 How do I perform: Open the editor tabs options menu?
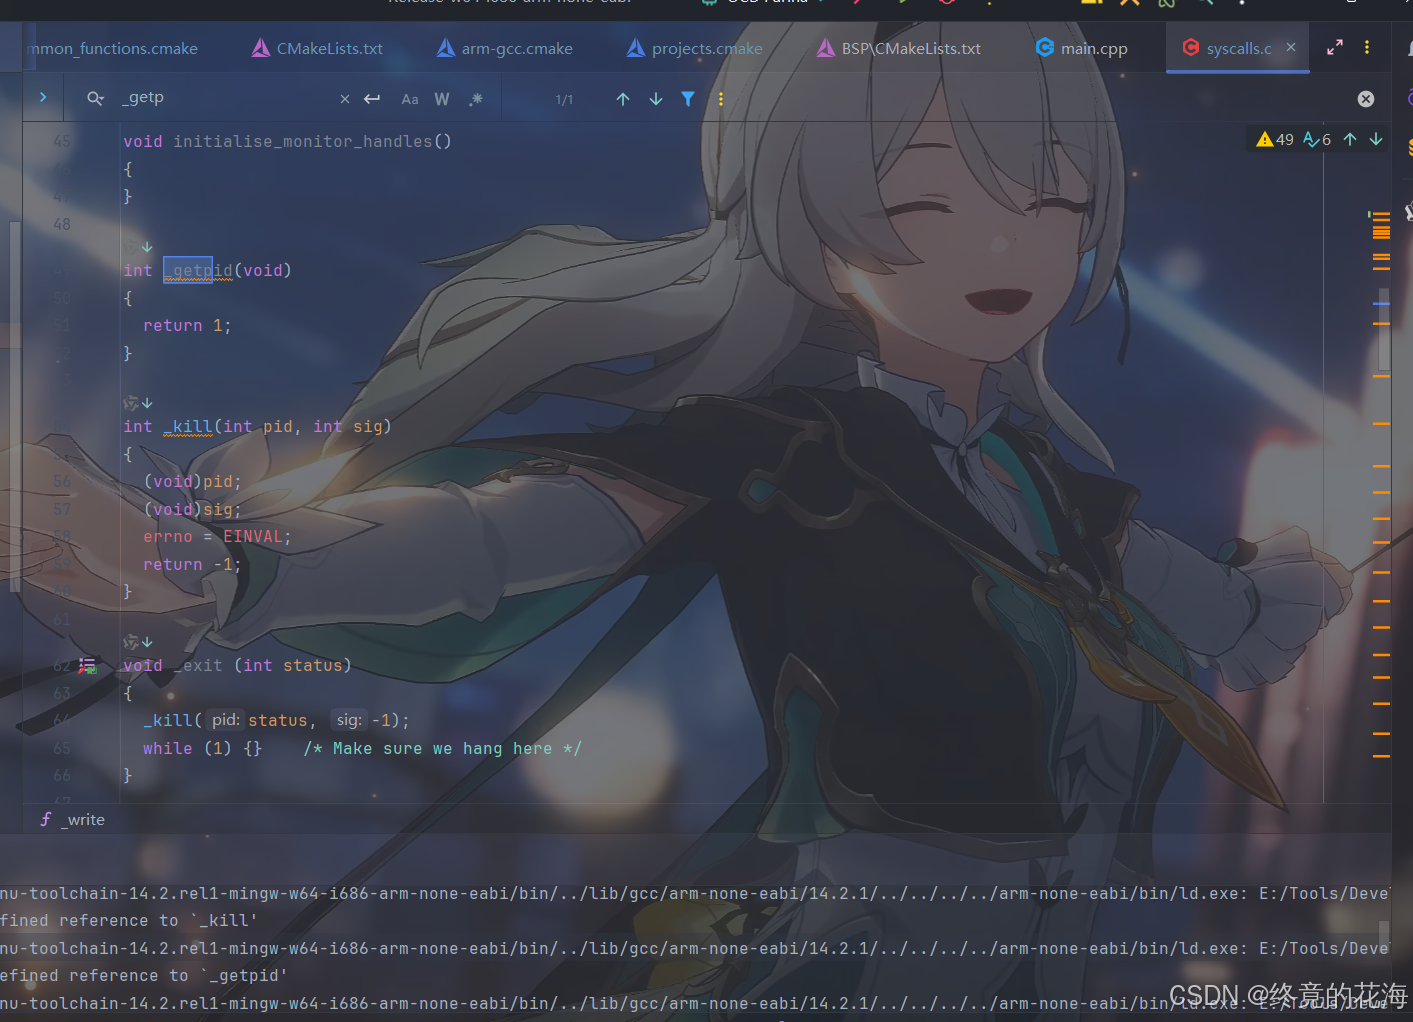[x=1367, y=47]
